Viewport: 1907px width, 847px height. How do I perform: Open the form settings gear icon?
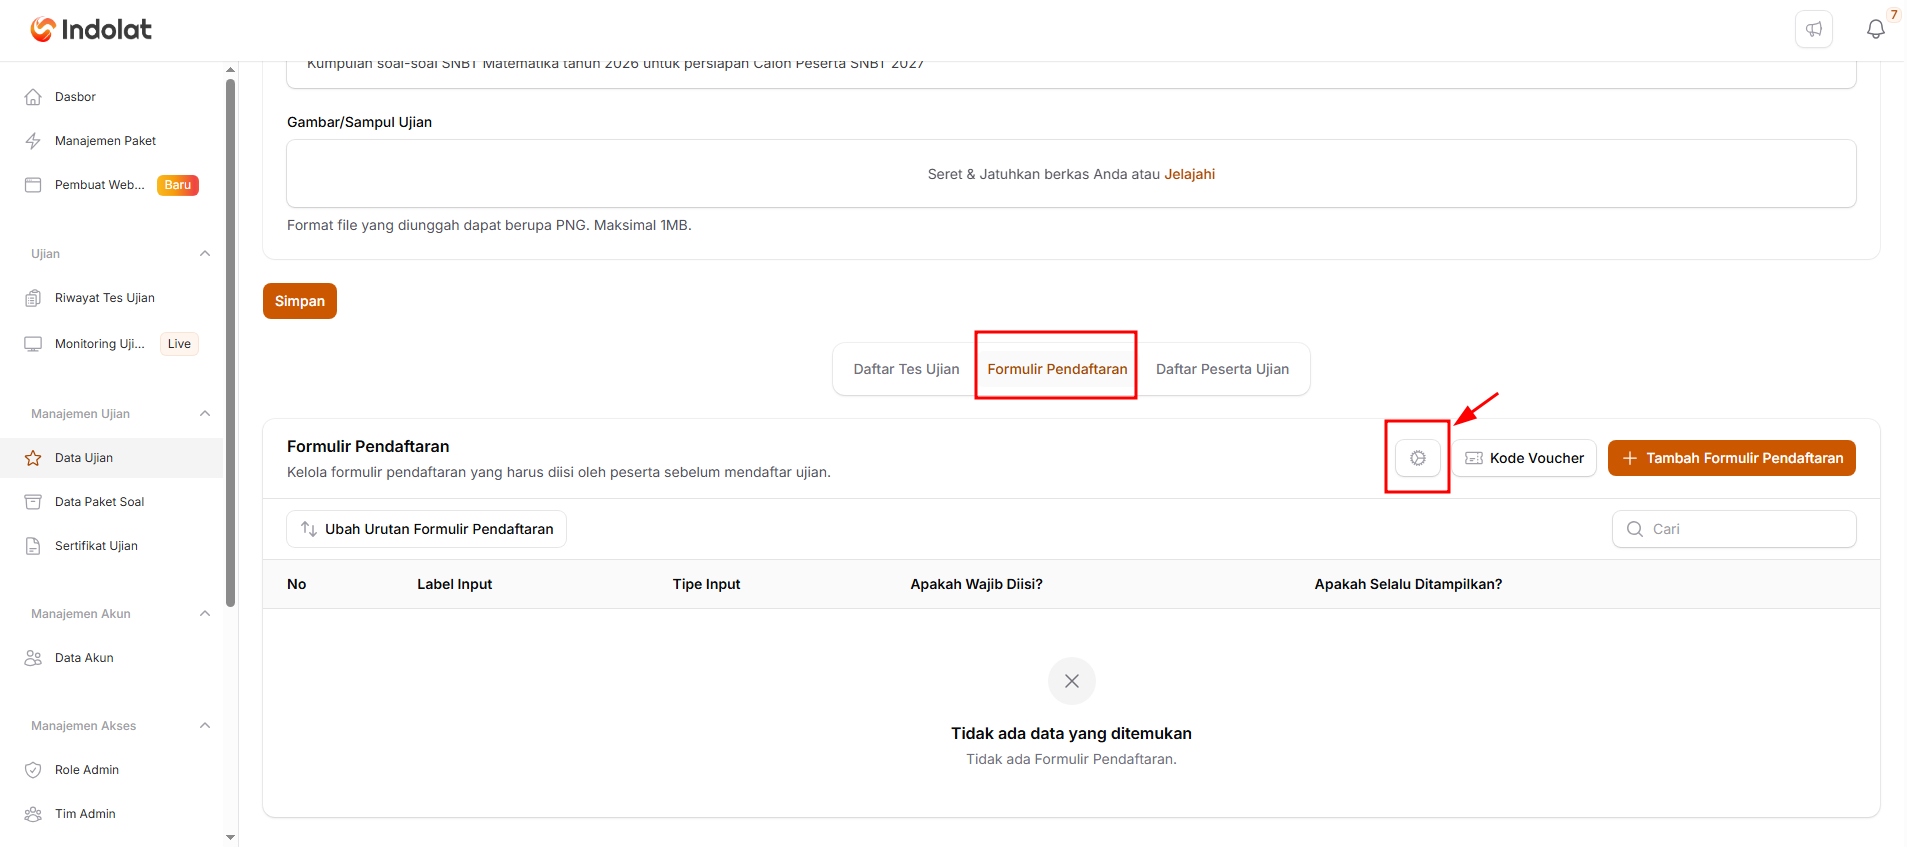pos(1417,458)
